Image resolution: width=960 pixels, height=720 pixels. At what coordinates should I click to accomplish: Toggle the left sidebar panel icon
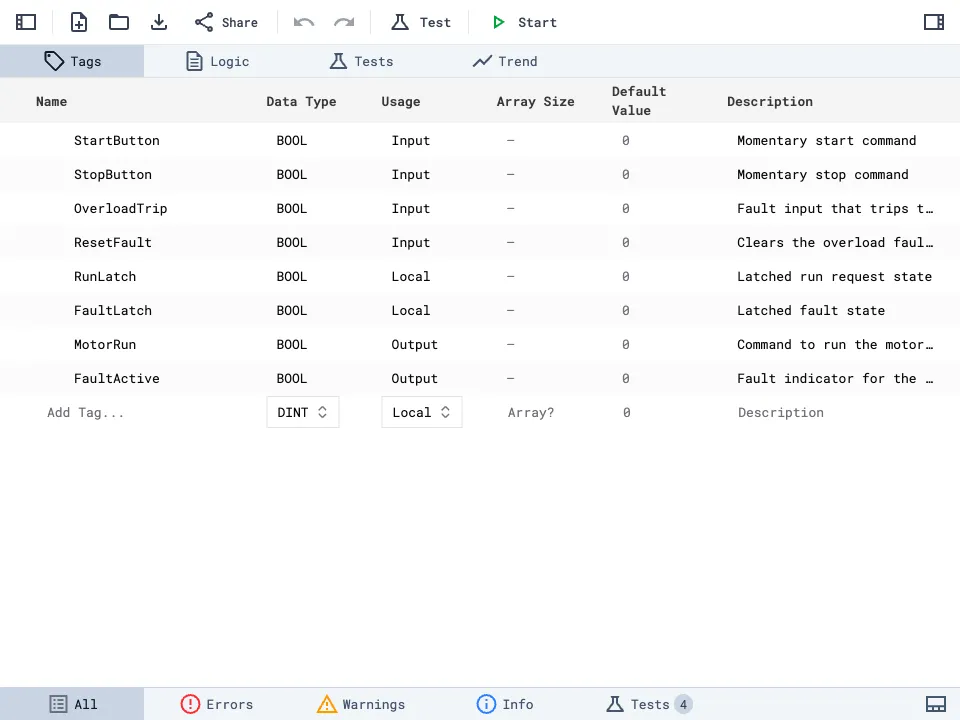25,22
